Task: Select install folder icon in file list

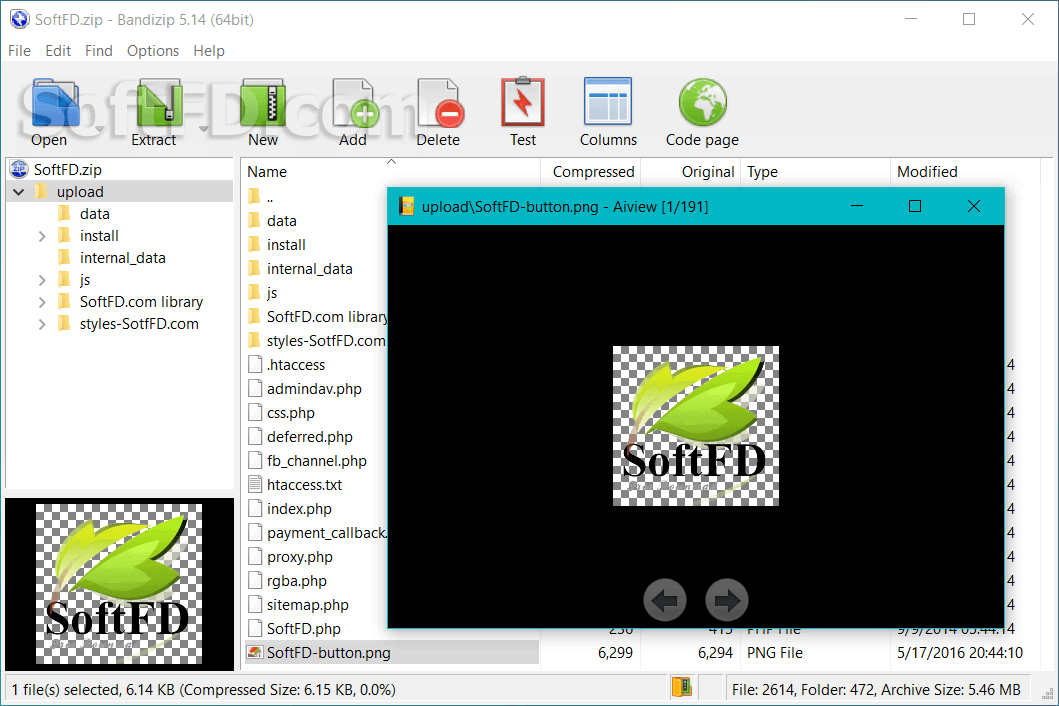Action: (255, 245)
